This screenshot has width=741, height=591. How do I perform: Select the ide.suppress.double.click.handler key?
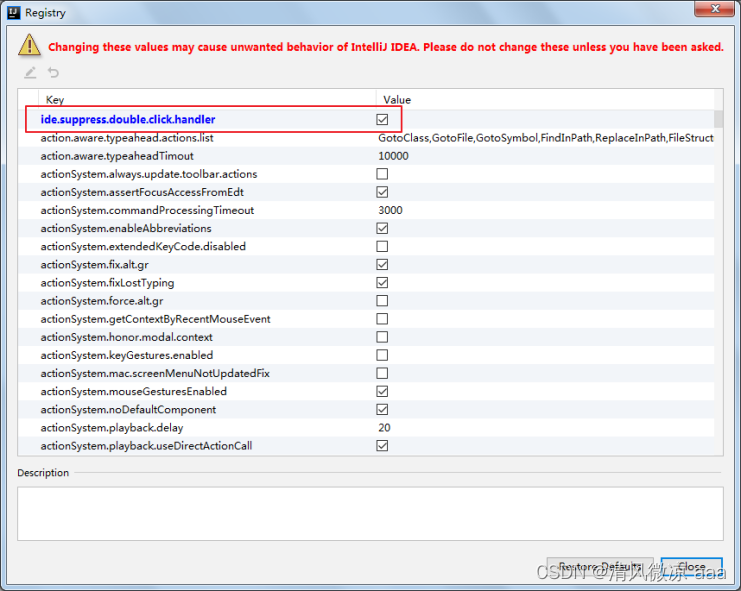128,120
